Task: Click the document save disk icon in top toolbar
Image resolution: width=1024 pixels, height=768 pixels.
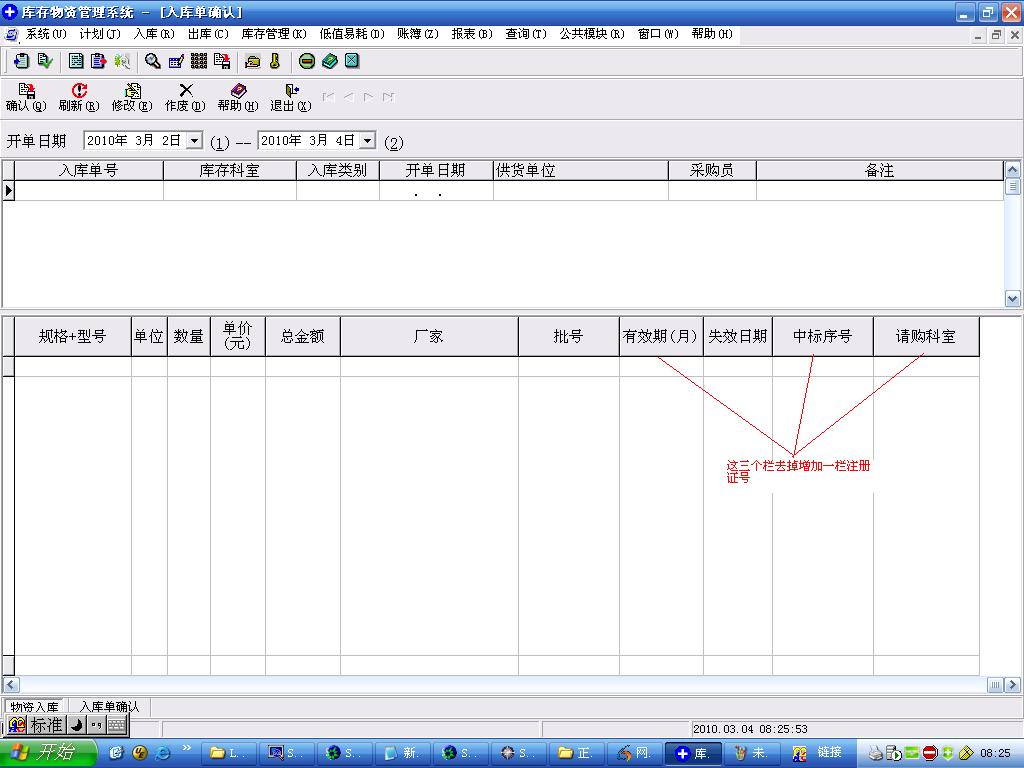Action: (222, 61)
